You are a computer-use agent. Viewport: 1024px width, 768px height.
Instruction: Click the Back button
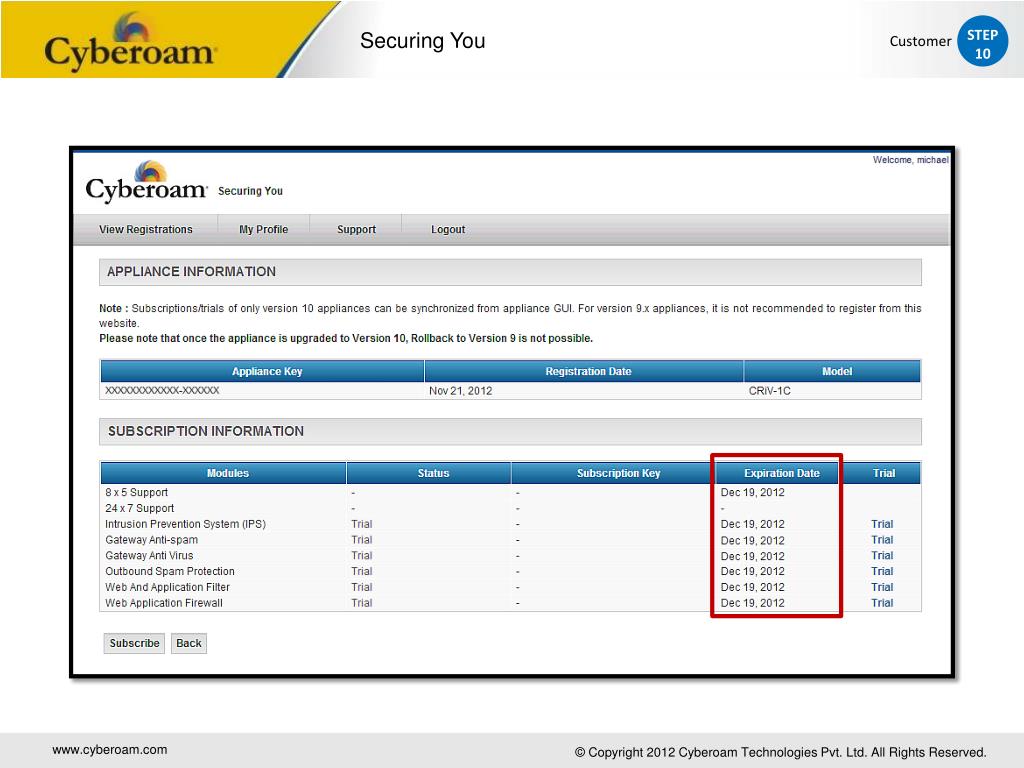189,643
